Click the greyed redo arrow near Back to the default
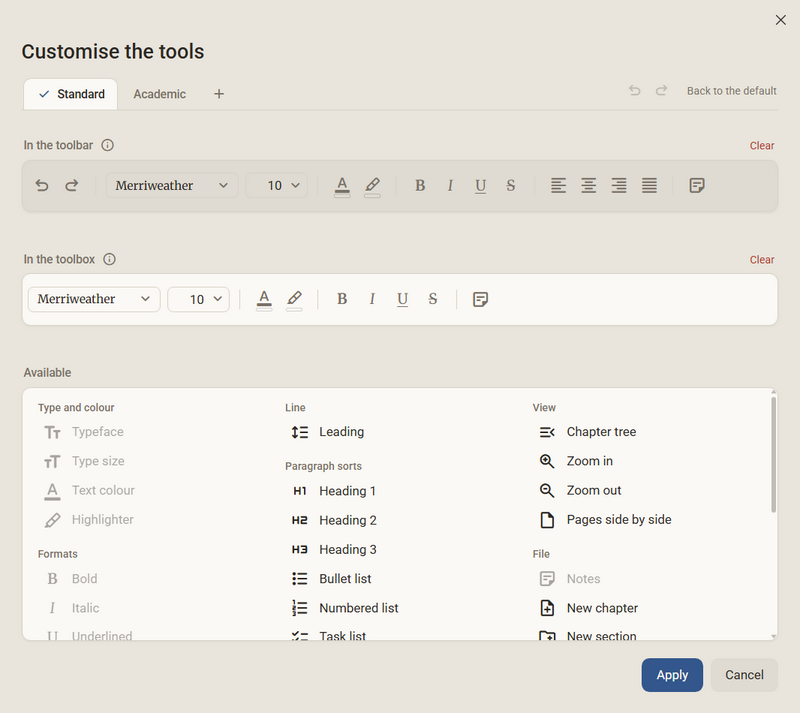Viewport: 800px width, 713px height. tap(662, 90)
